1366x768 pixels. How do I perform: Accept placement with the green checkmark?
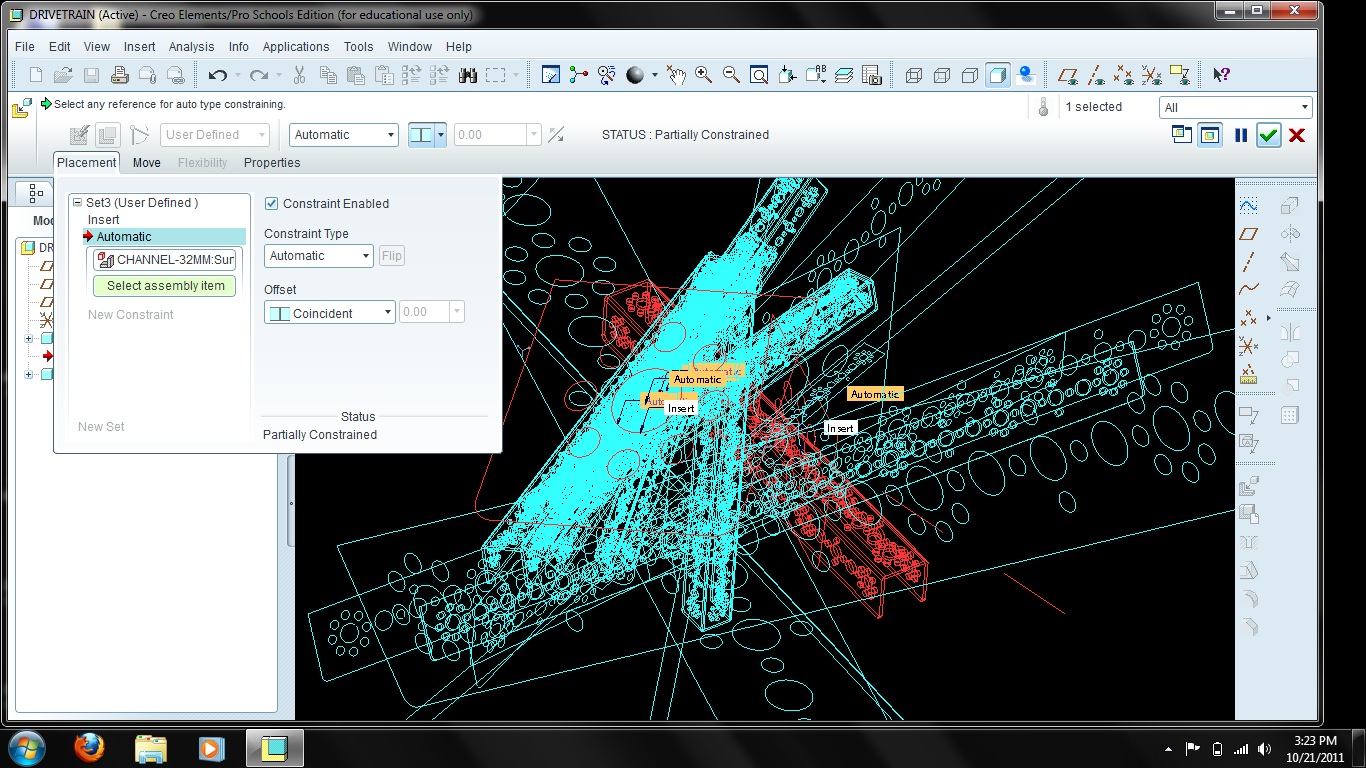pyautogui.click(x=1269, y=135)
